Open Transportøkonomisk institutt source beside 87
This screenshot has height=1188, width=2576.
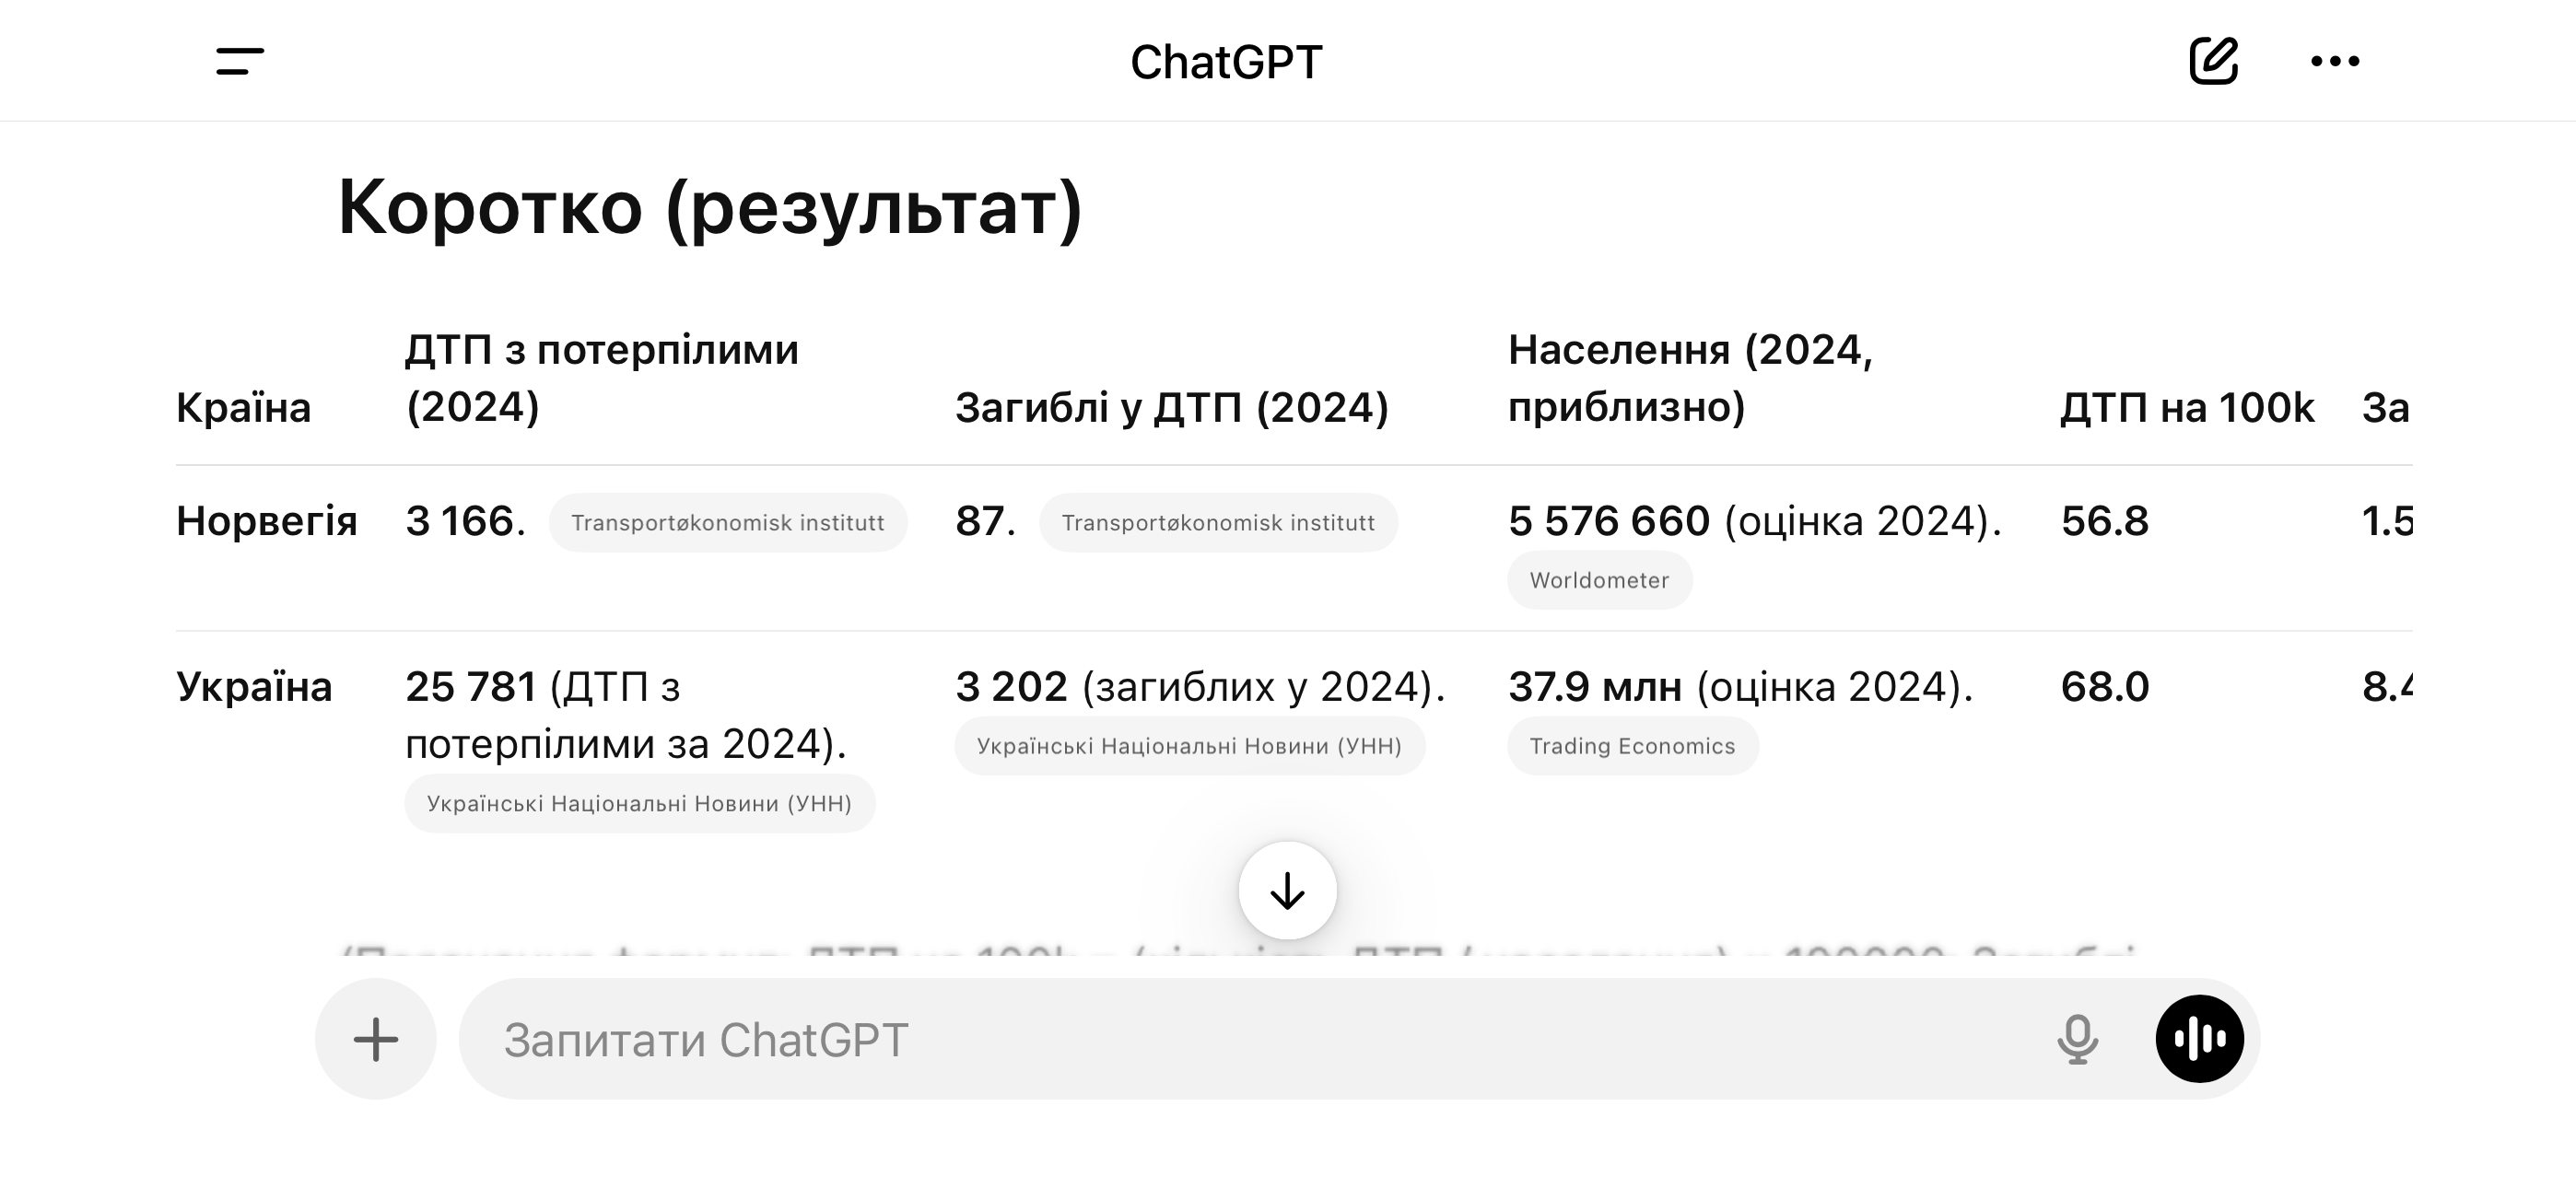pyautogui.click(x=1217, y=523)
